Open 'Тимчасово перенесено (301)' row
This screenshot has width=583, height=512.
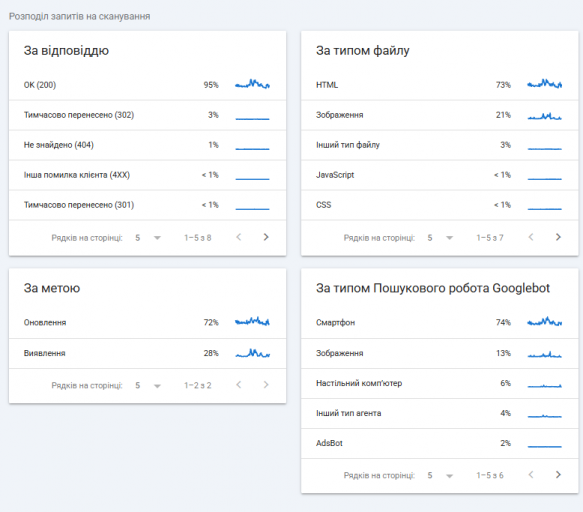(x=148, y=205)
